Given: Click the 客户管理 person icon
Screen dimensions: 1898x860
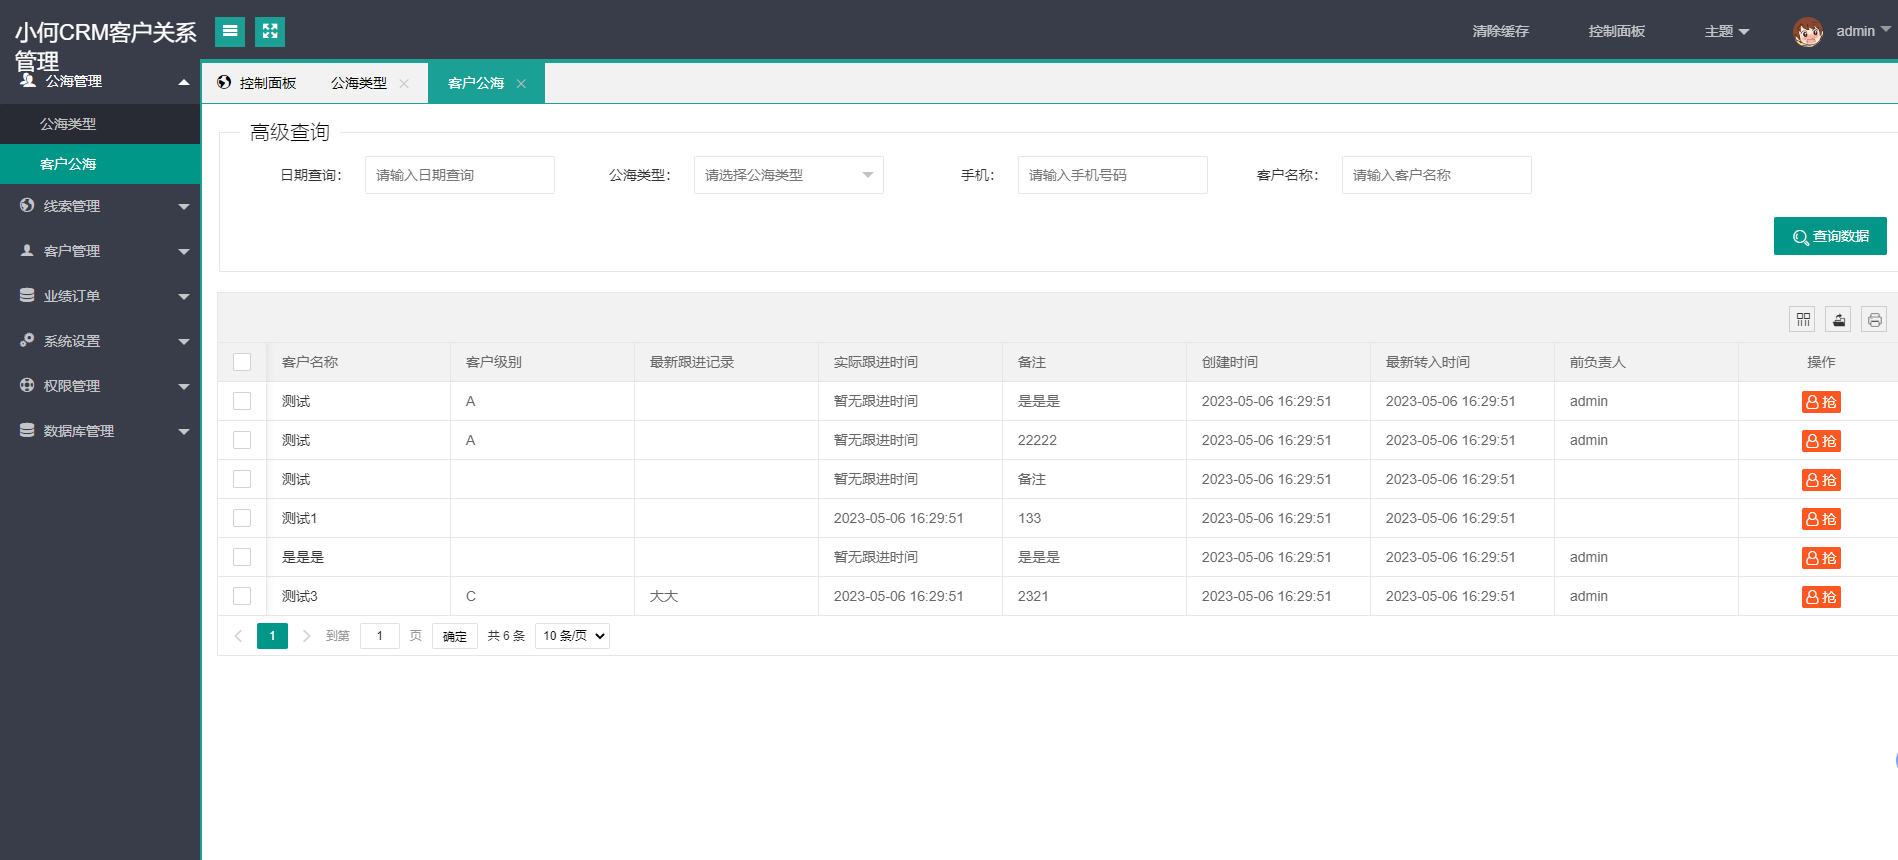Looking at the screenshot, I should point(27,250).
